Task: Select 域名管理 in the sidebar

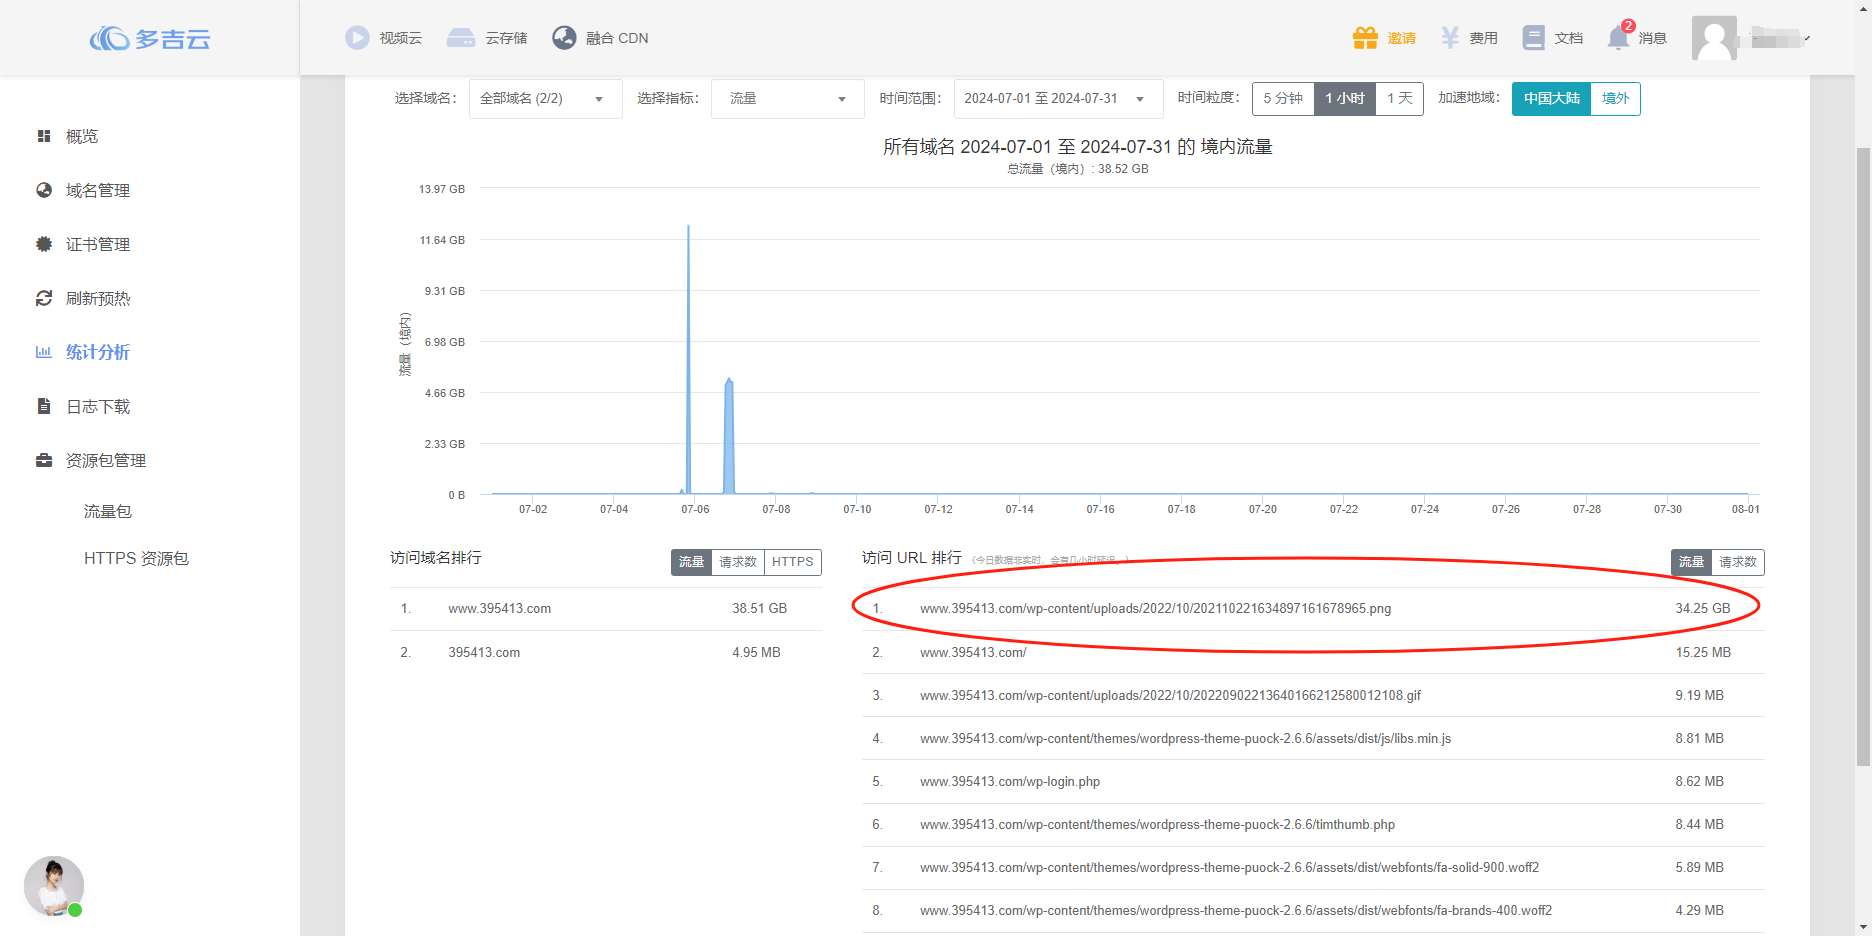Action: click(97, 190)
